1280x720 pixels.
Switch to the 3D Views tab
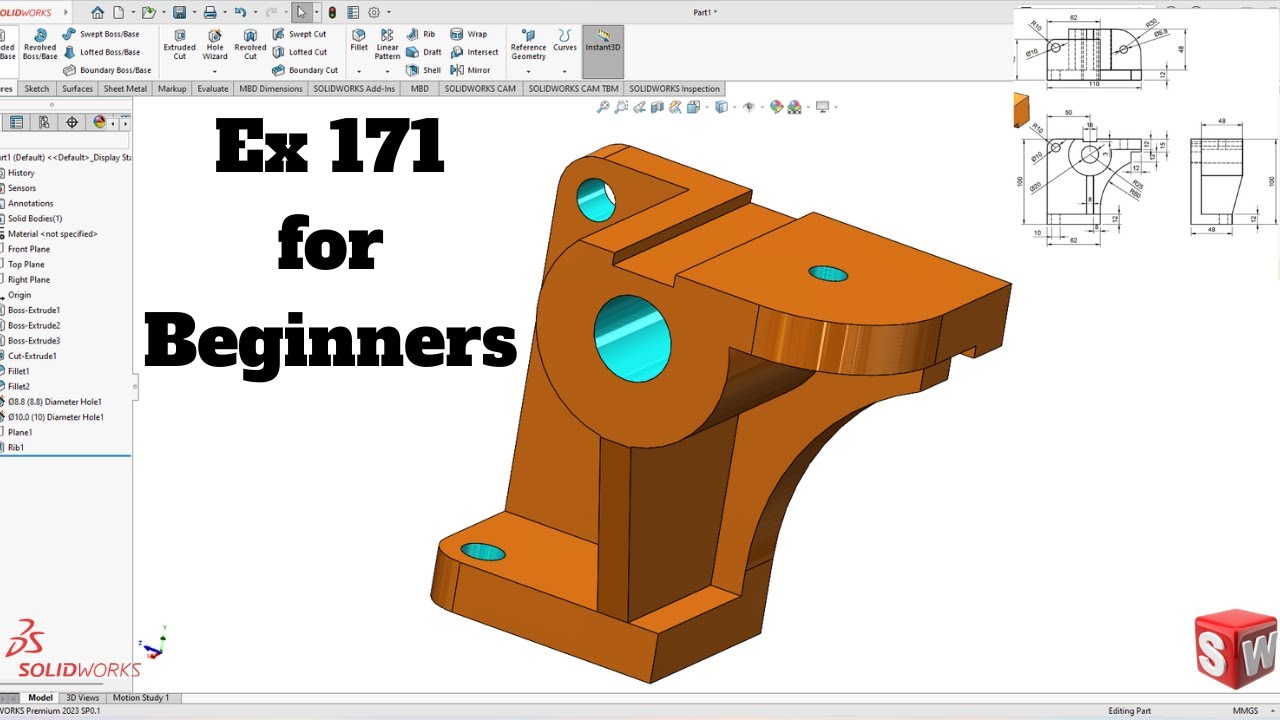click(83, 698)
